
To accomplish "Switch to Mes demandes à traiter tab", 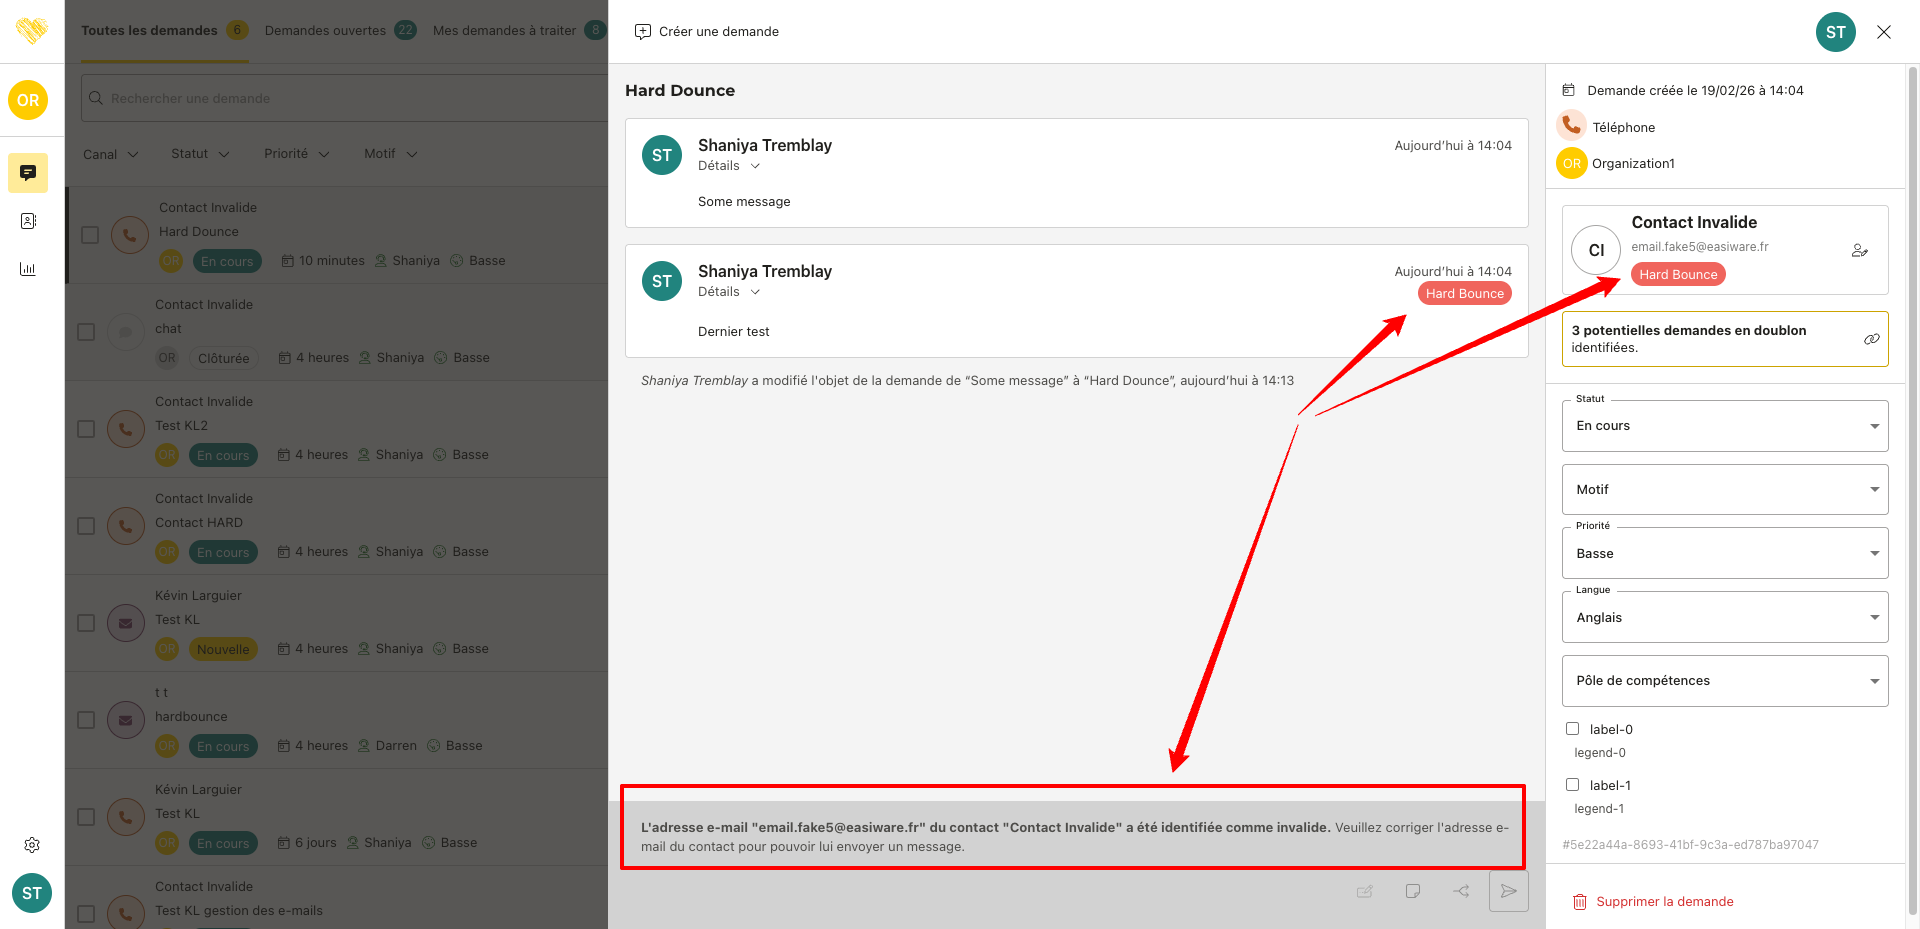I will (x=504, y=31).
